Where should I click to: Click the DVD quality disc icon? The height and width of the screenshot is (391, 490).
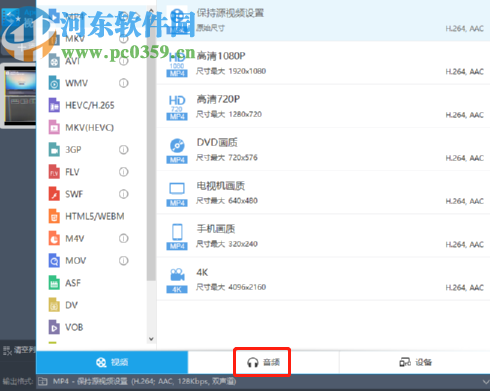click(x=177, y=151)
